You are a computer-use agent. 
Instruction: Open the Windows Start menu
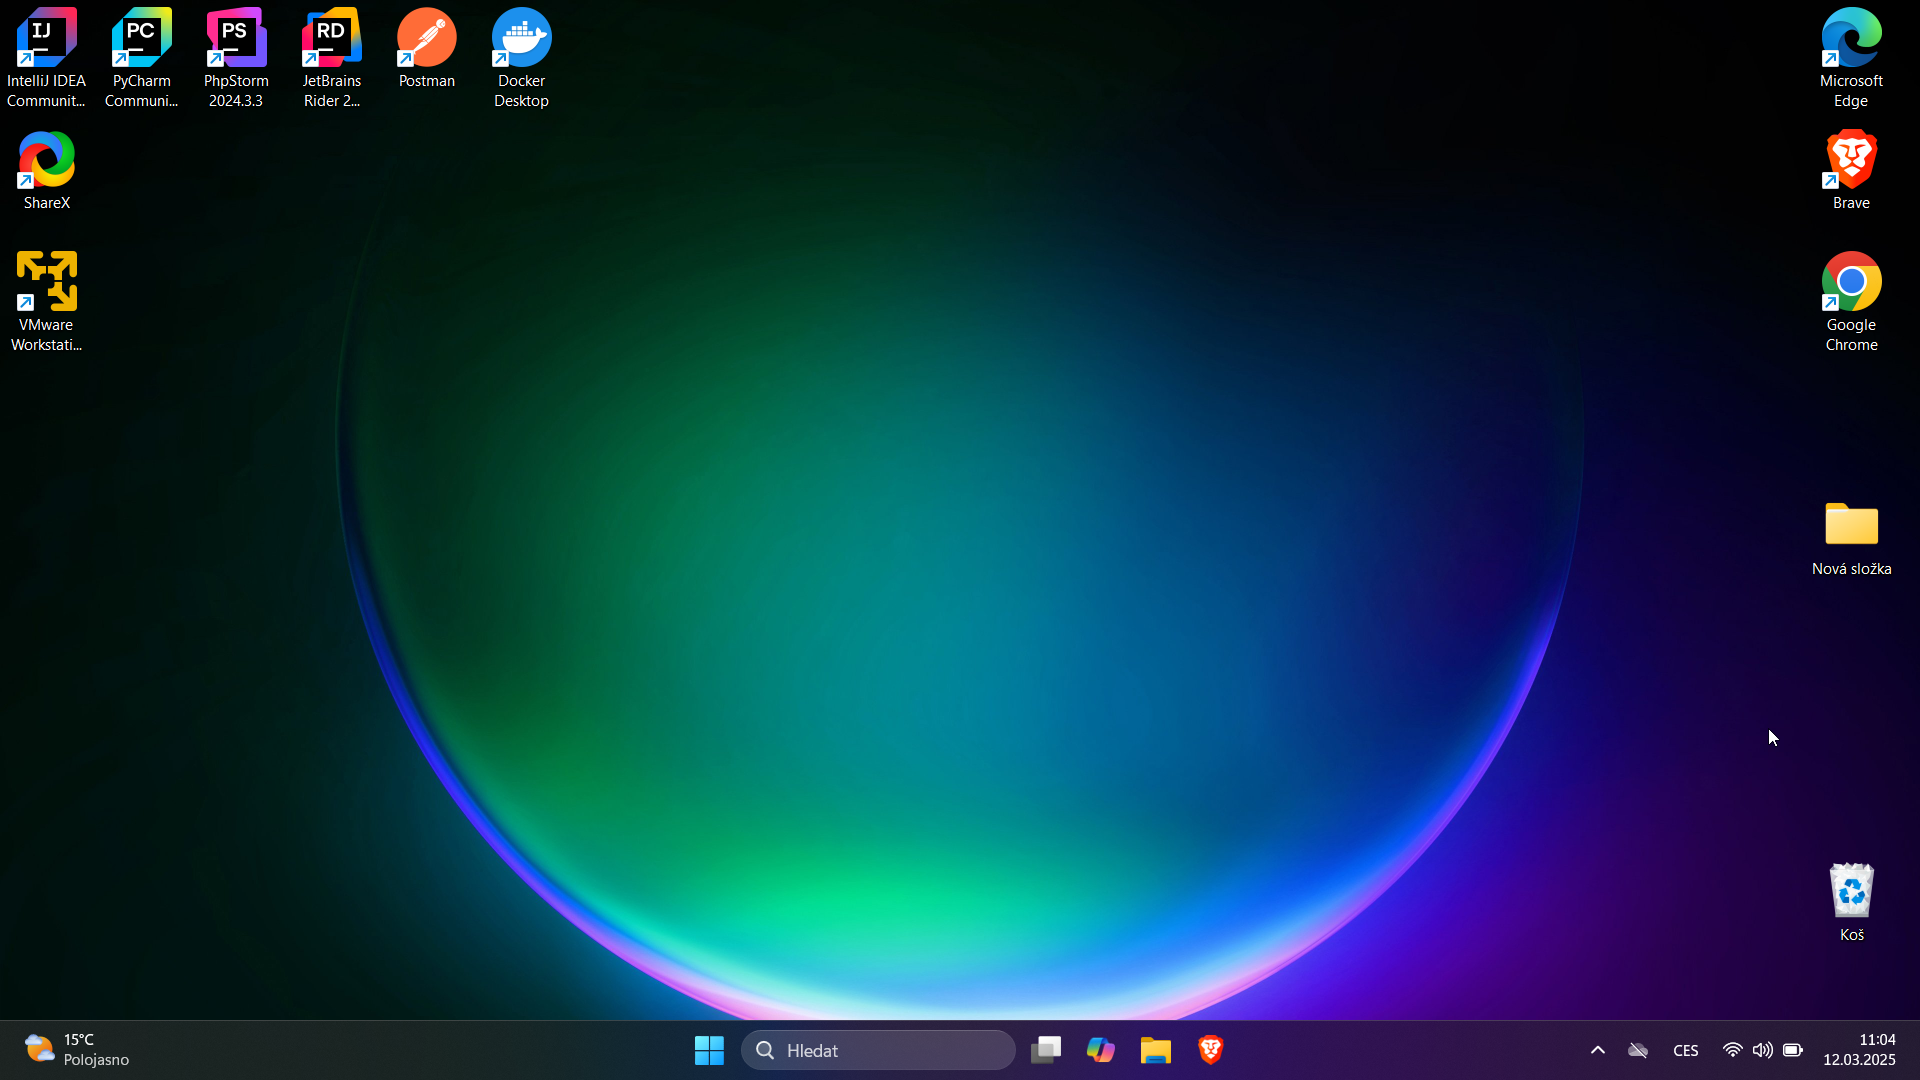click(x=709, y=1050)
